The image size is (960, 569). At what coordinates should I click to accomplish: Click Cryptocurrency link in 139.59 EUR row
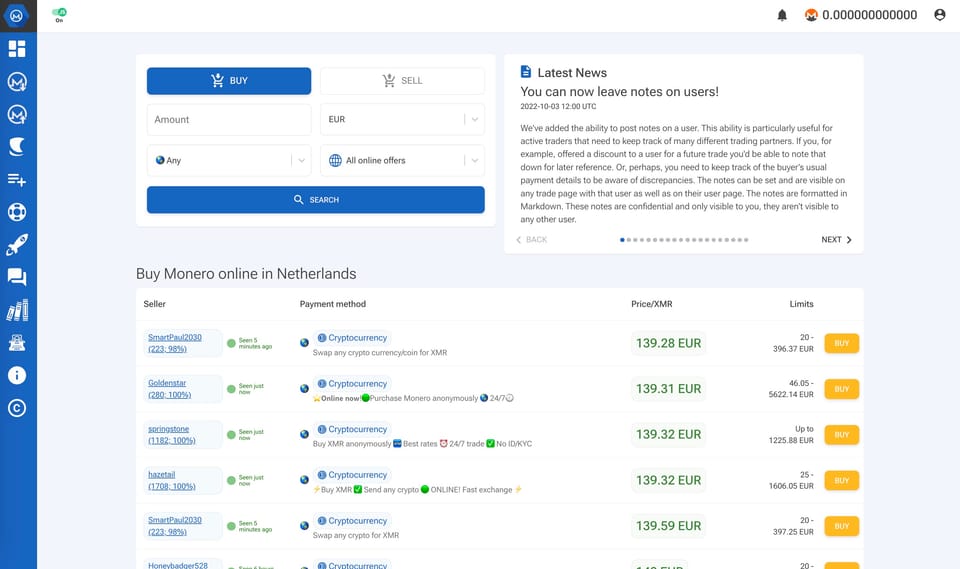point(353,521)
